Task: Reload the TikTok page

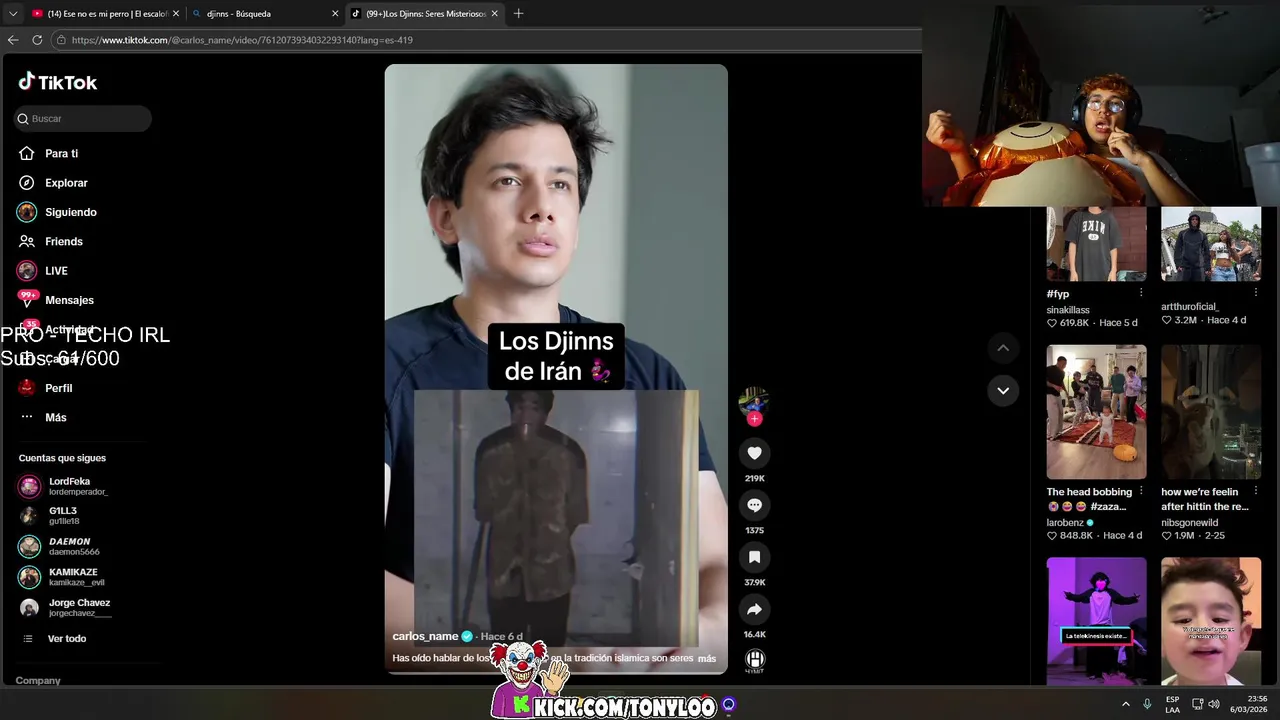Action: [37, 40]
